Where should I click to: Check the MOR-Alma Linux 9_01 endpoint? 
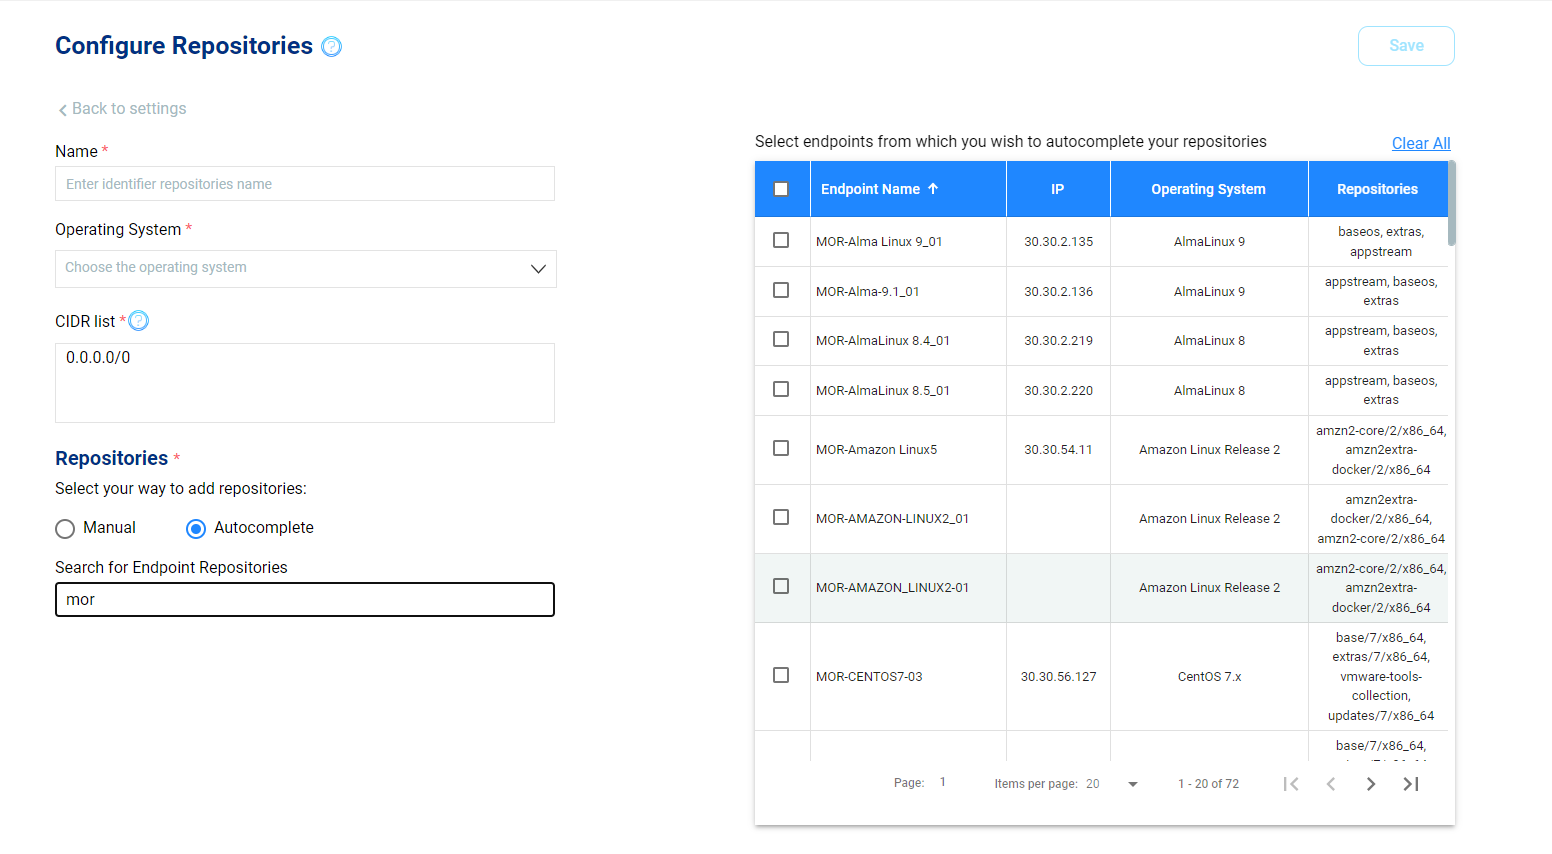(782, 241)
